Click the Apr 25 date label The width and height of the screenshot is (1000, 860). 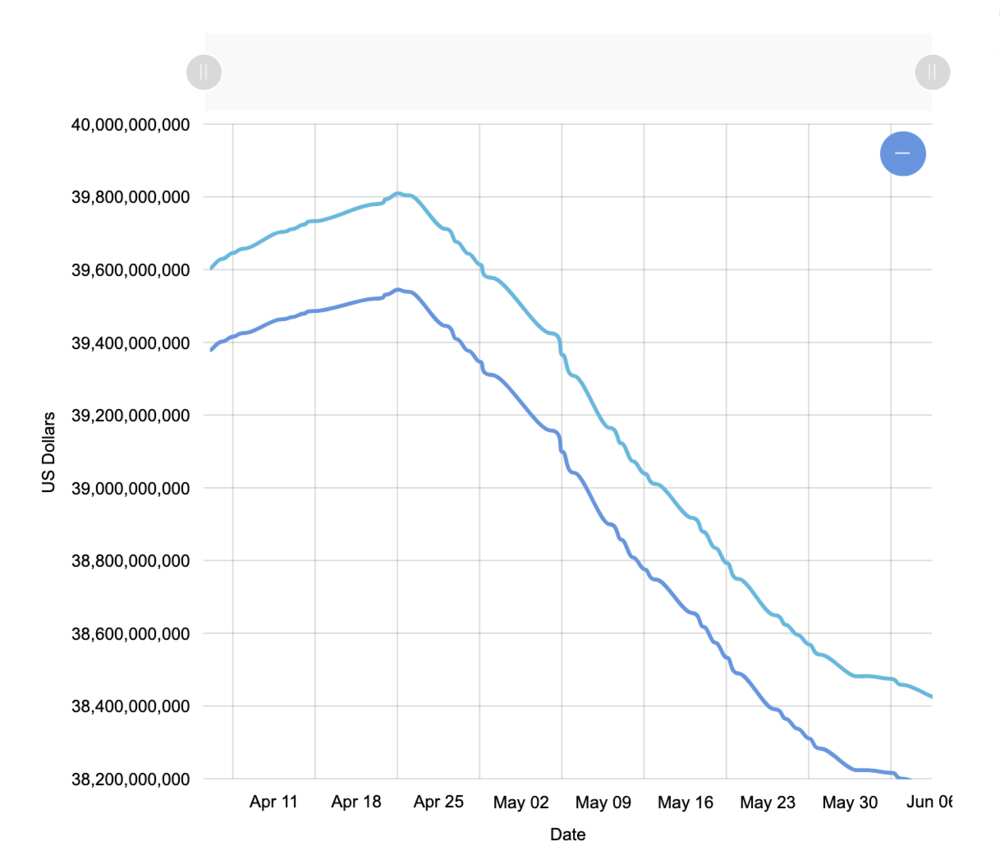(x=438, y=802)
